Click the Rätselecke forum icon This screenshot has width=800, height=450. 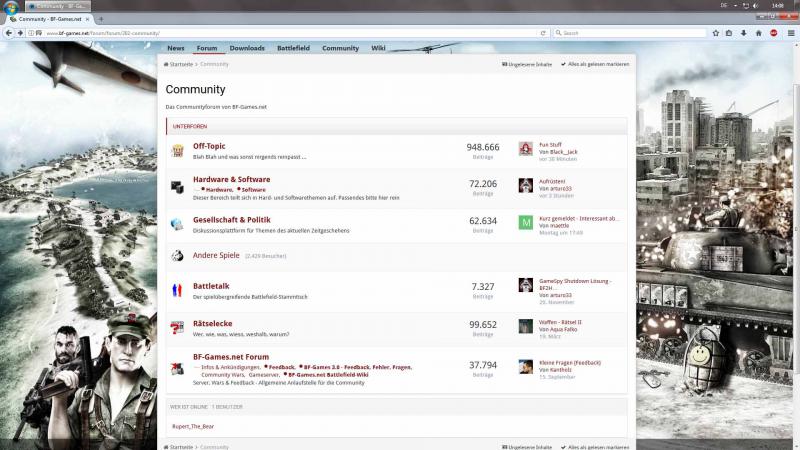(176, 326)
